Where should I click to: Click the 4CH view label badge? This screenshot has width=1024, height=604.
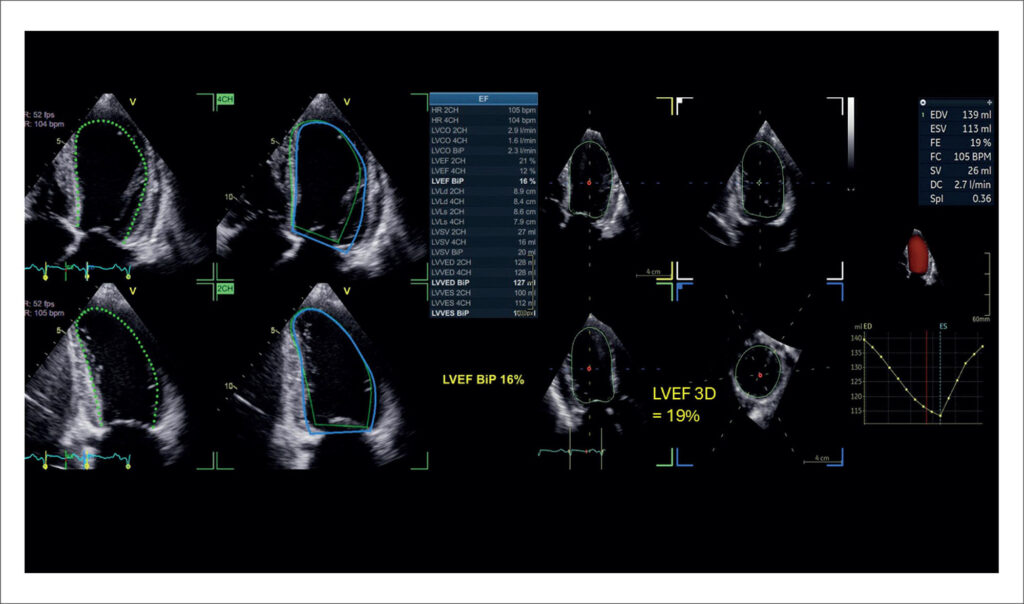point(225,99)
